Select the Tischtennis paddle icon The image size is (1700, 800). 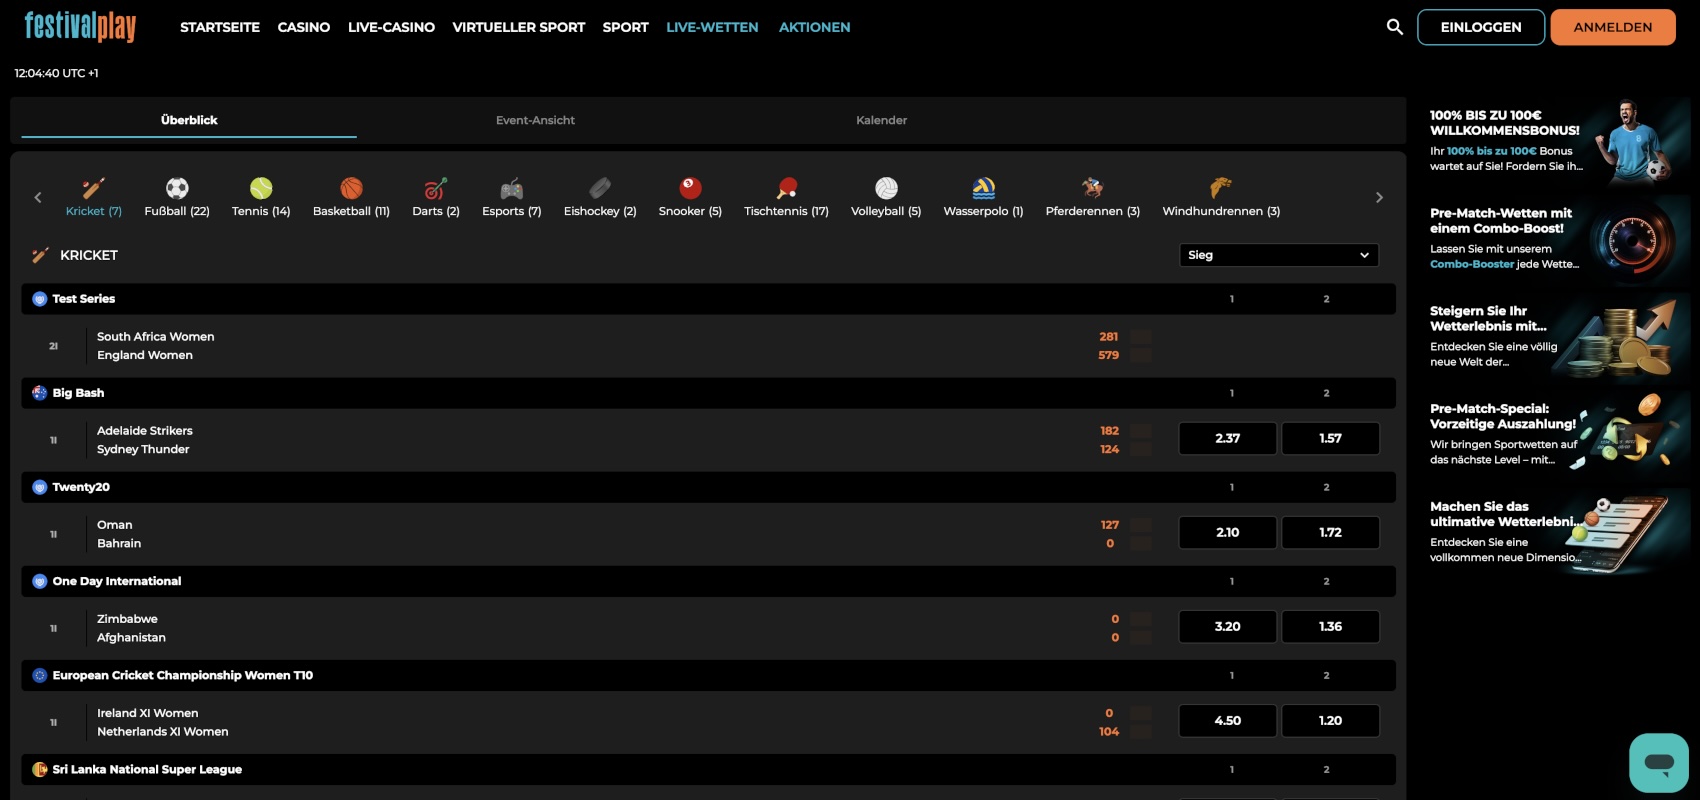point(786,189)
